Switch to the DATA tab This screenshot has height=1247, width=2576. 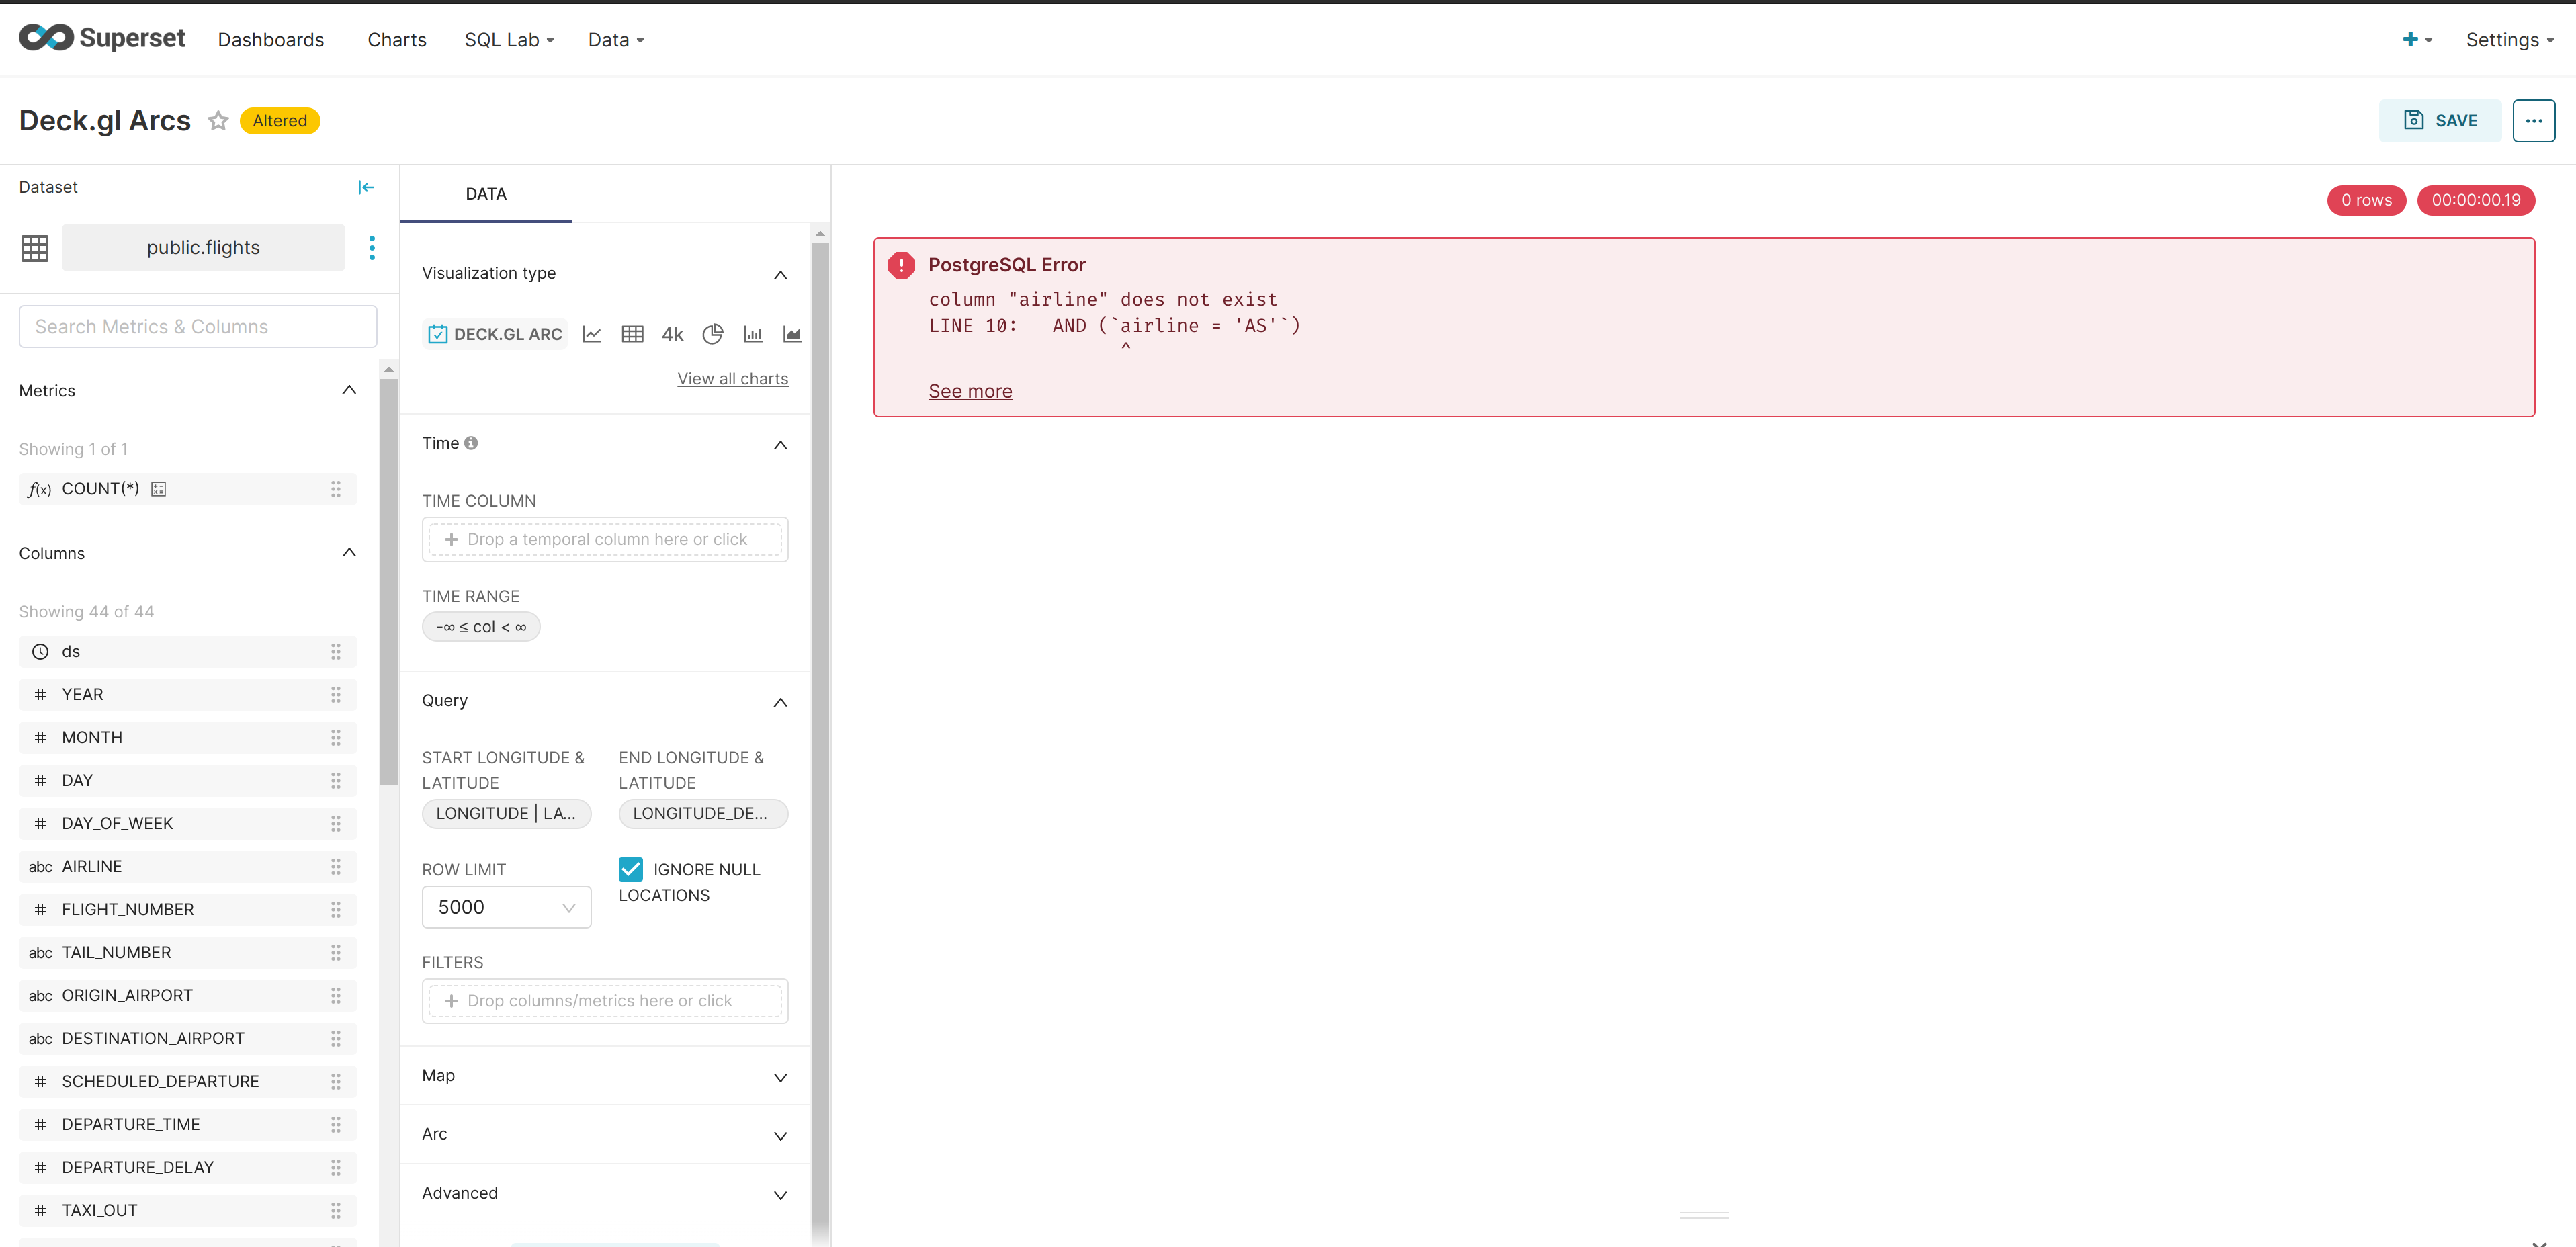click(x=486, y=193)
